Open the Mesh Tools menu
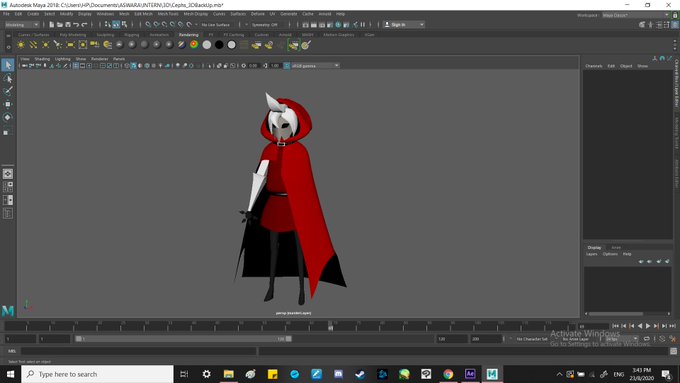The width and height of the screenshot is (680, 383). point(168,14)
